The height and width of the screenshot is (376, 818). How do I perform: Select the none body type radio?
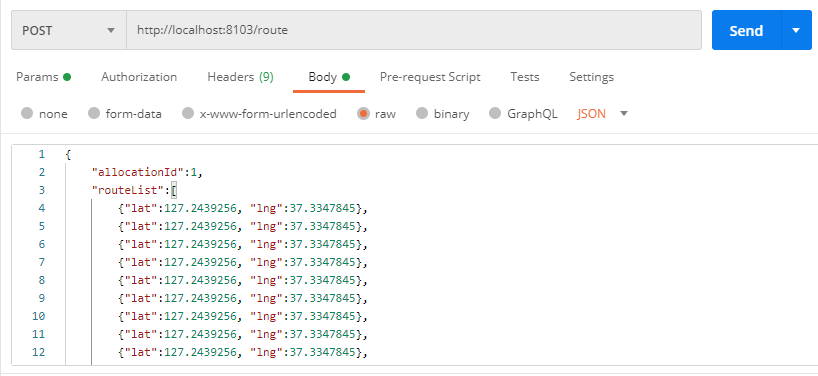pyautogui.click(x=27, y=114)
